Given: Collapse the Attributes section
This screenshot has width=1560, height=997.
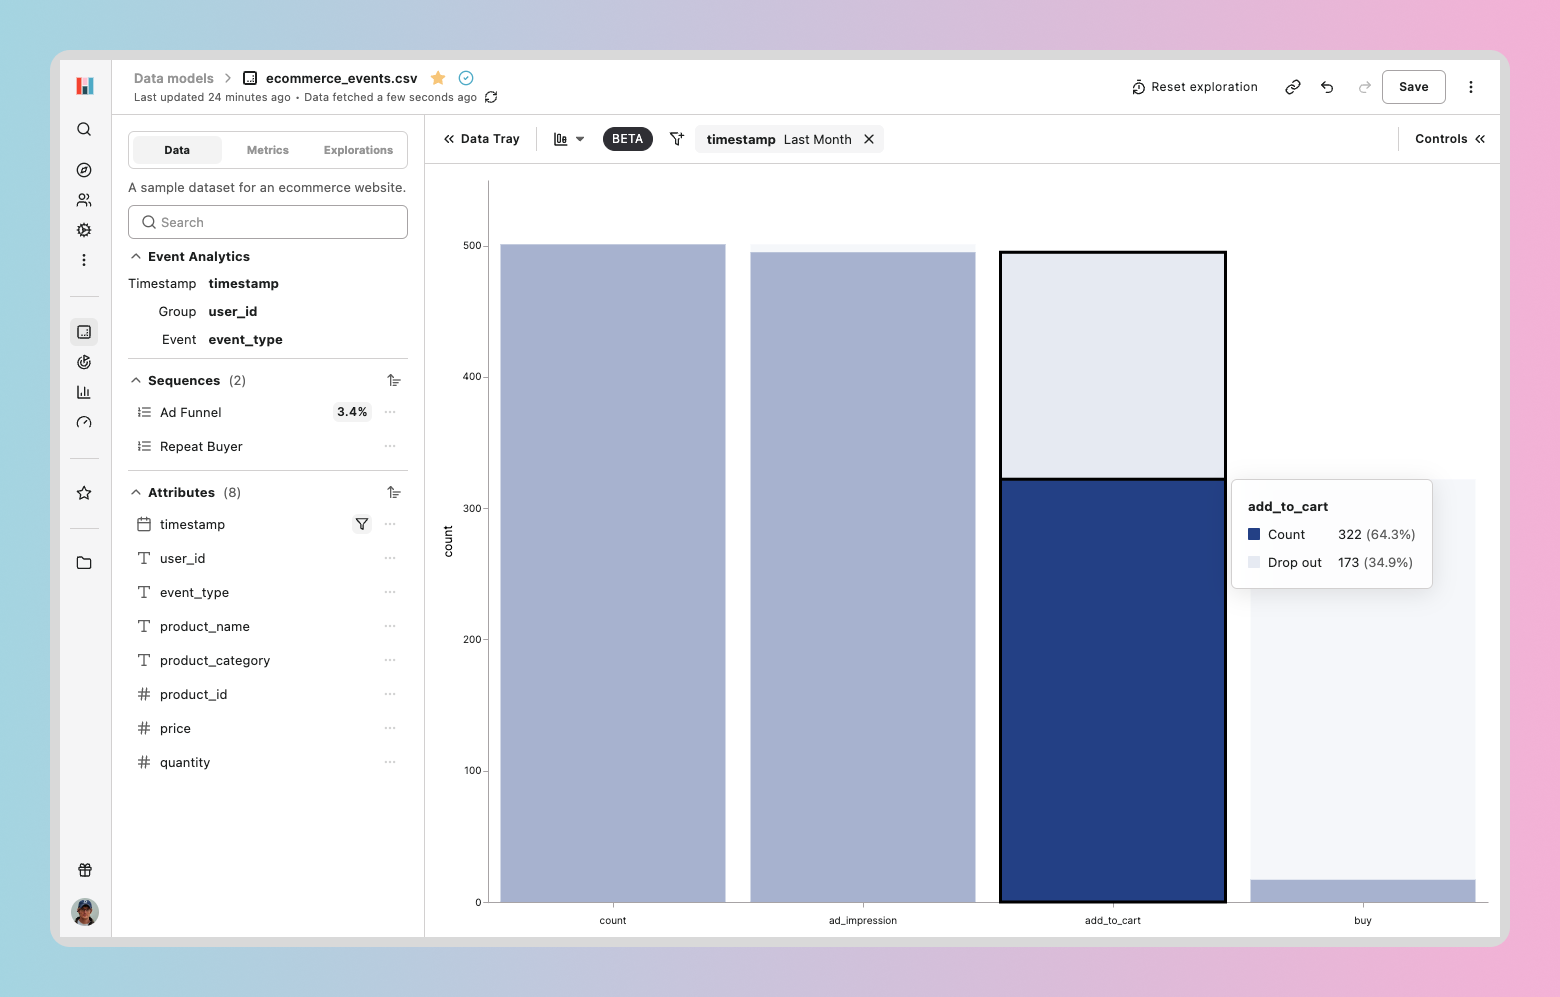Looking at the screenshot, I should (136, 493).
